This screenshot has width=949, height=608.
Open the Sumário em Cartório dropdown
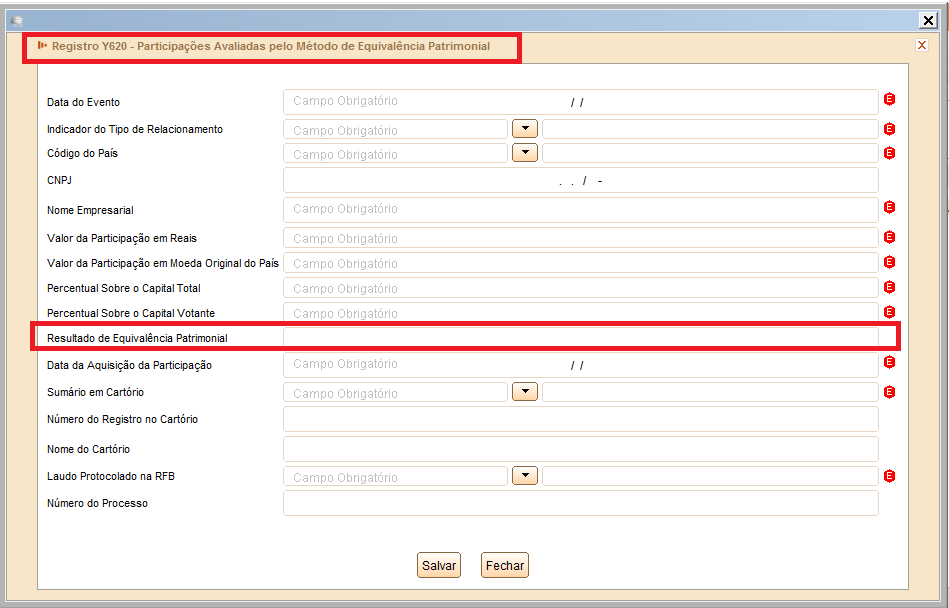tap(525, 392)
